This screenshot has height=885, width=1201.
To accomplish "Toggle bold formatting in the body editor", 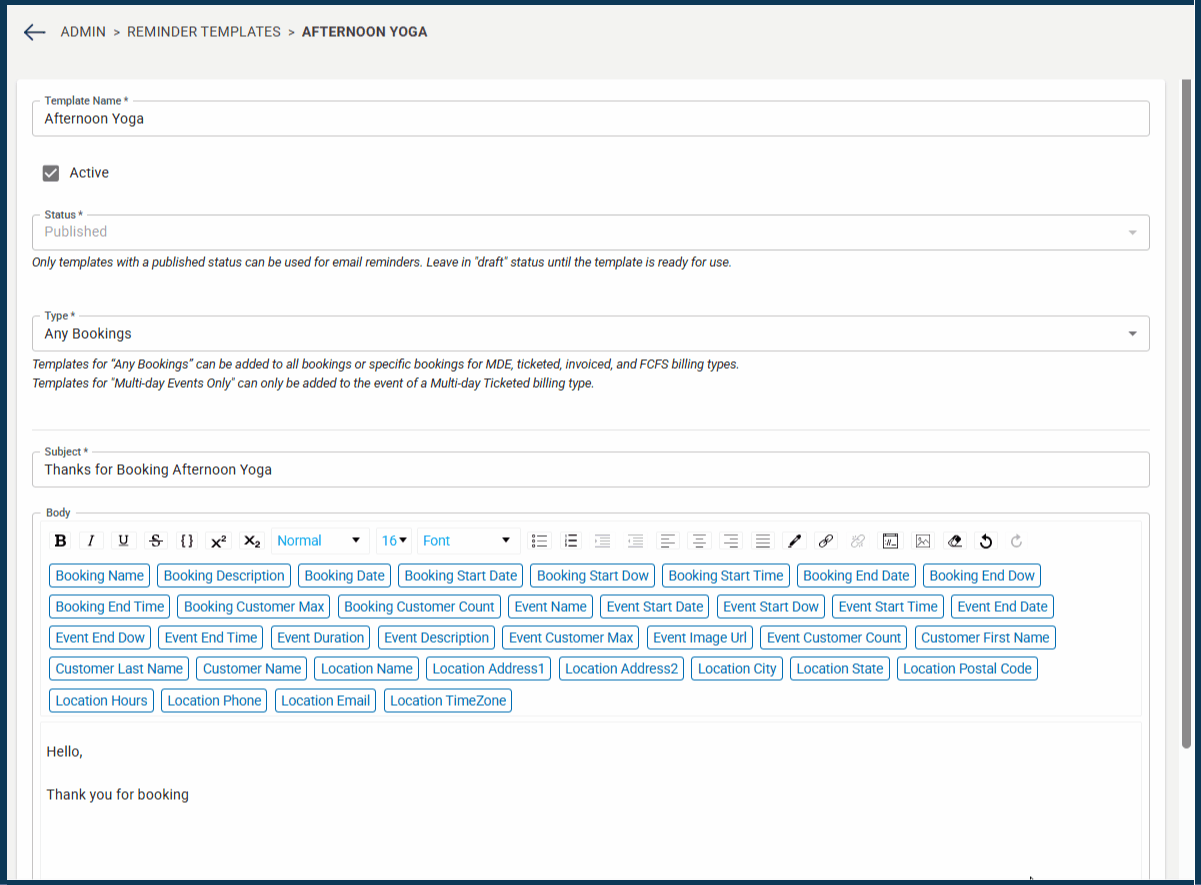I will coord(60,540).
